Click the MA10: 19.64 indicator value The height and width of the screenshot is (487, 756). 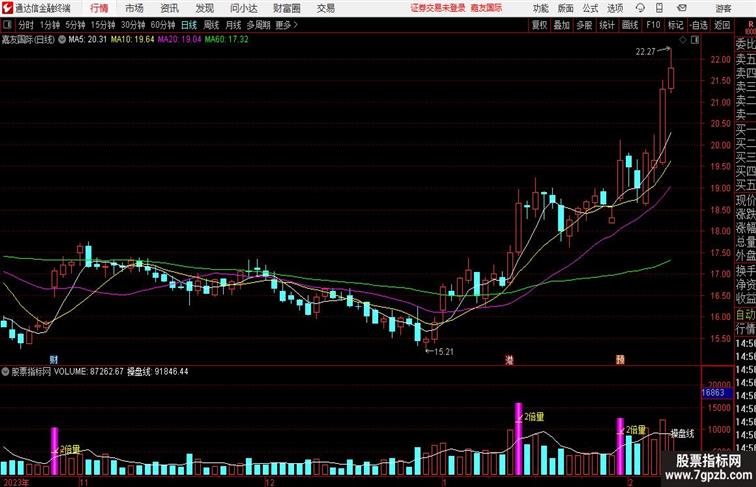(x=133, y=40)
